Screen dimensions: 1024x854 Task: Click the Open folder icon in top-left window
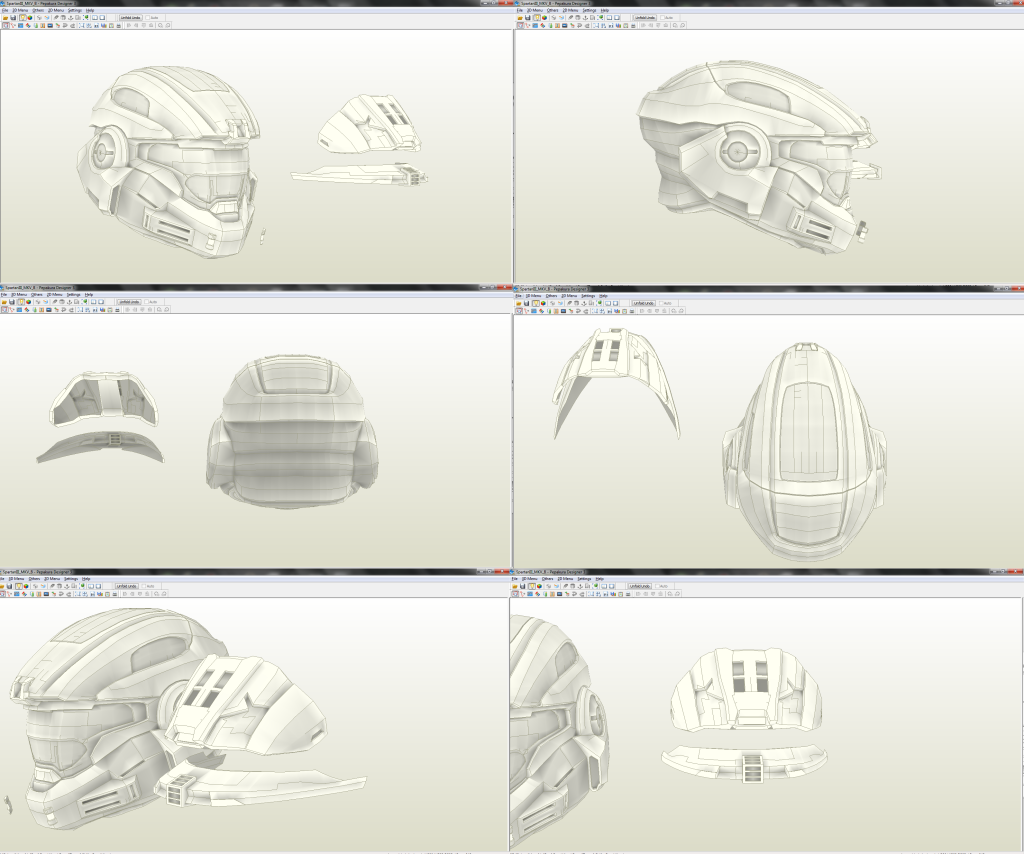5,18
